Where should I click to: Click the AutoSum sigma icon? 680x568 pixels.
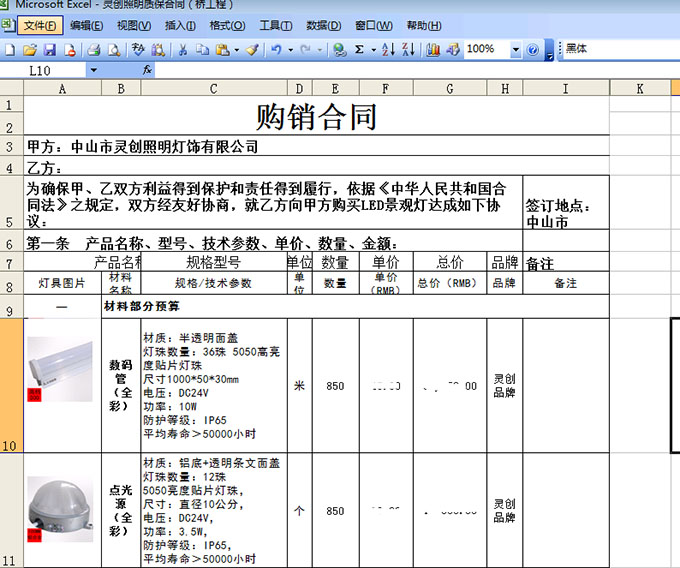(359, 49)
